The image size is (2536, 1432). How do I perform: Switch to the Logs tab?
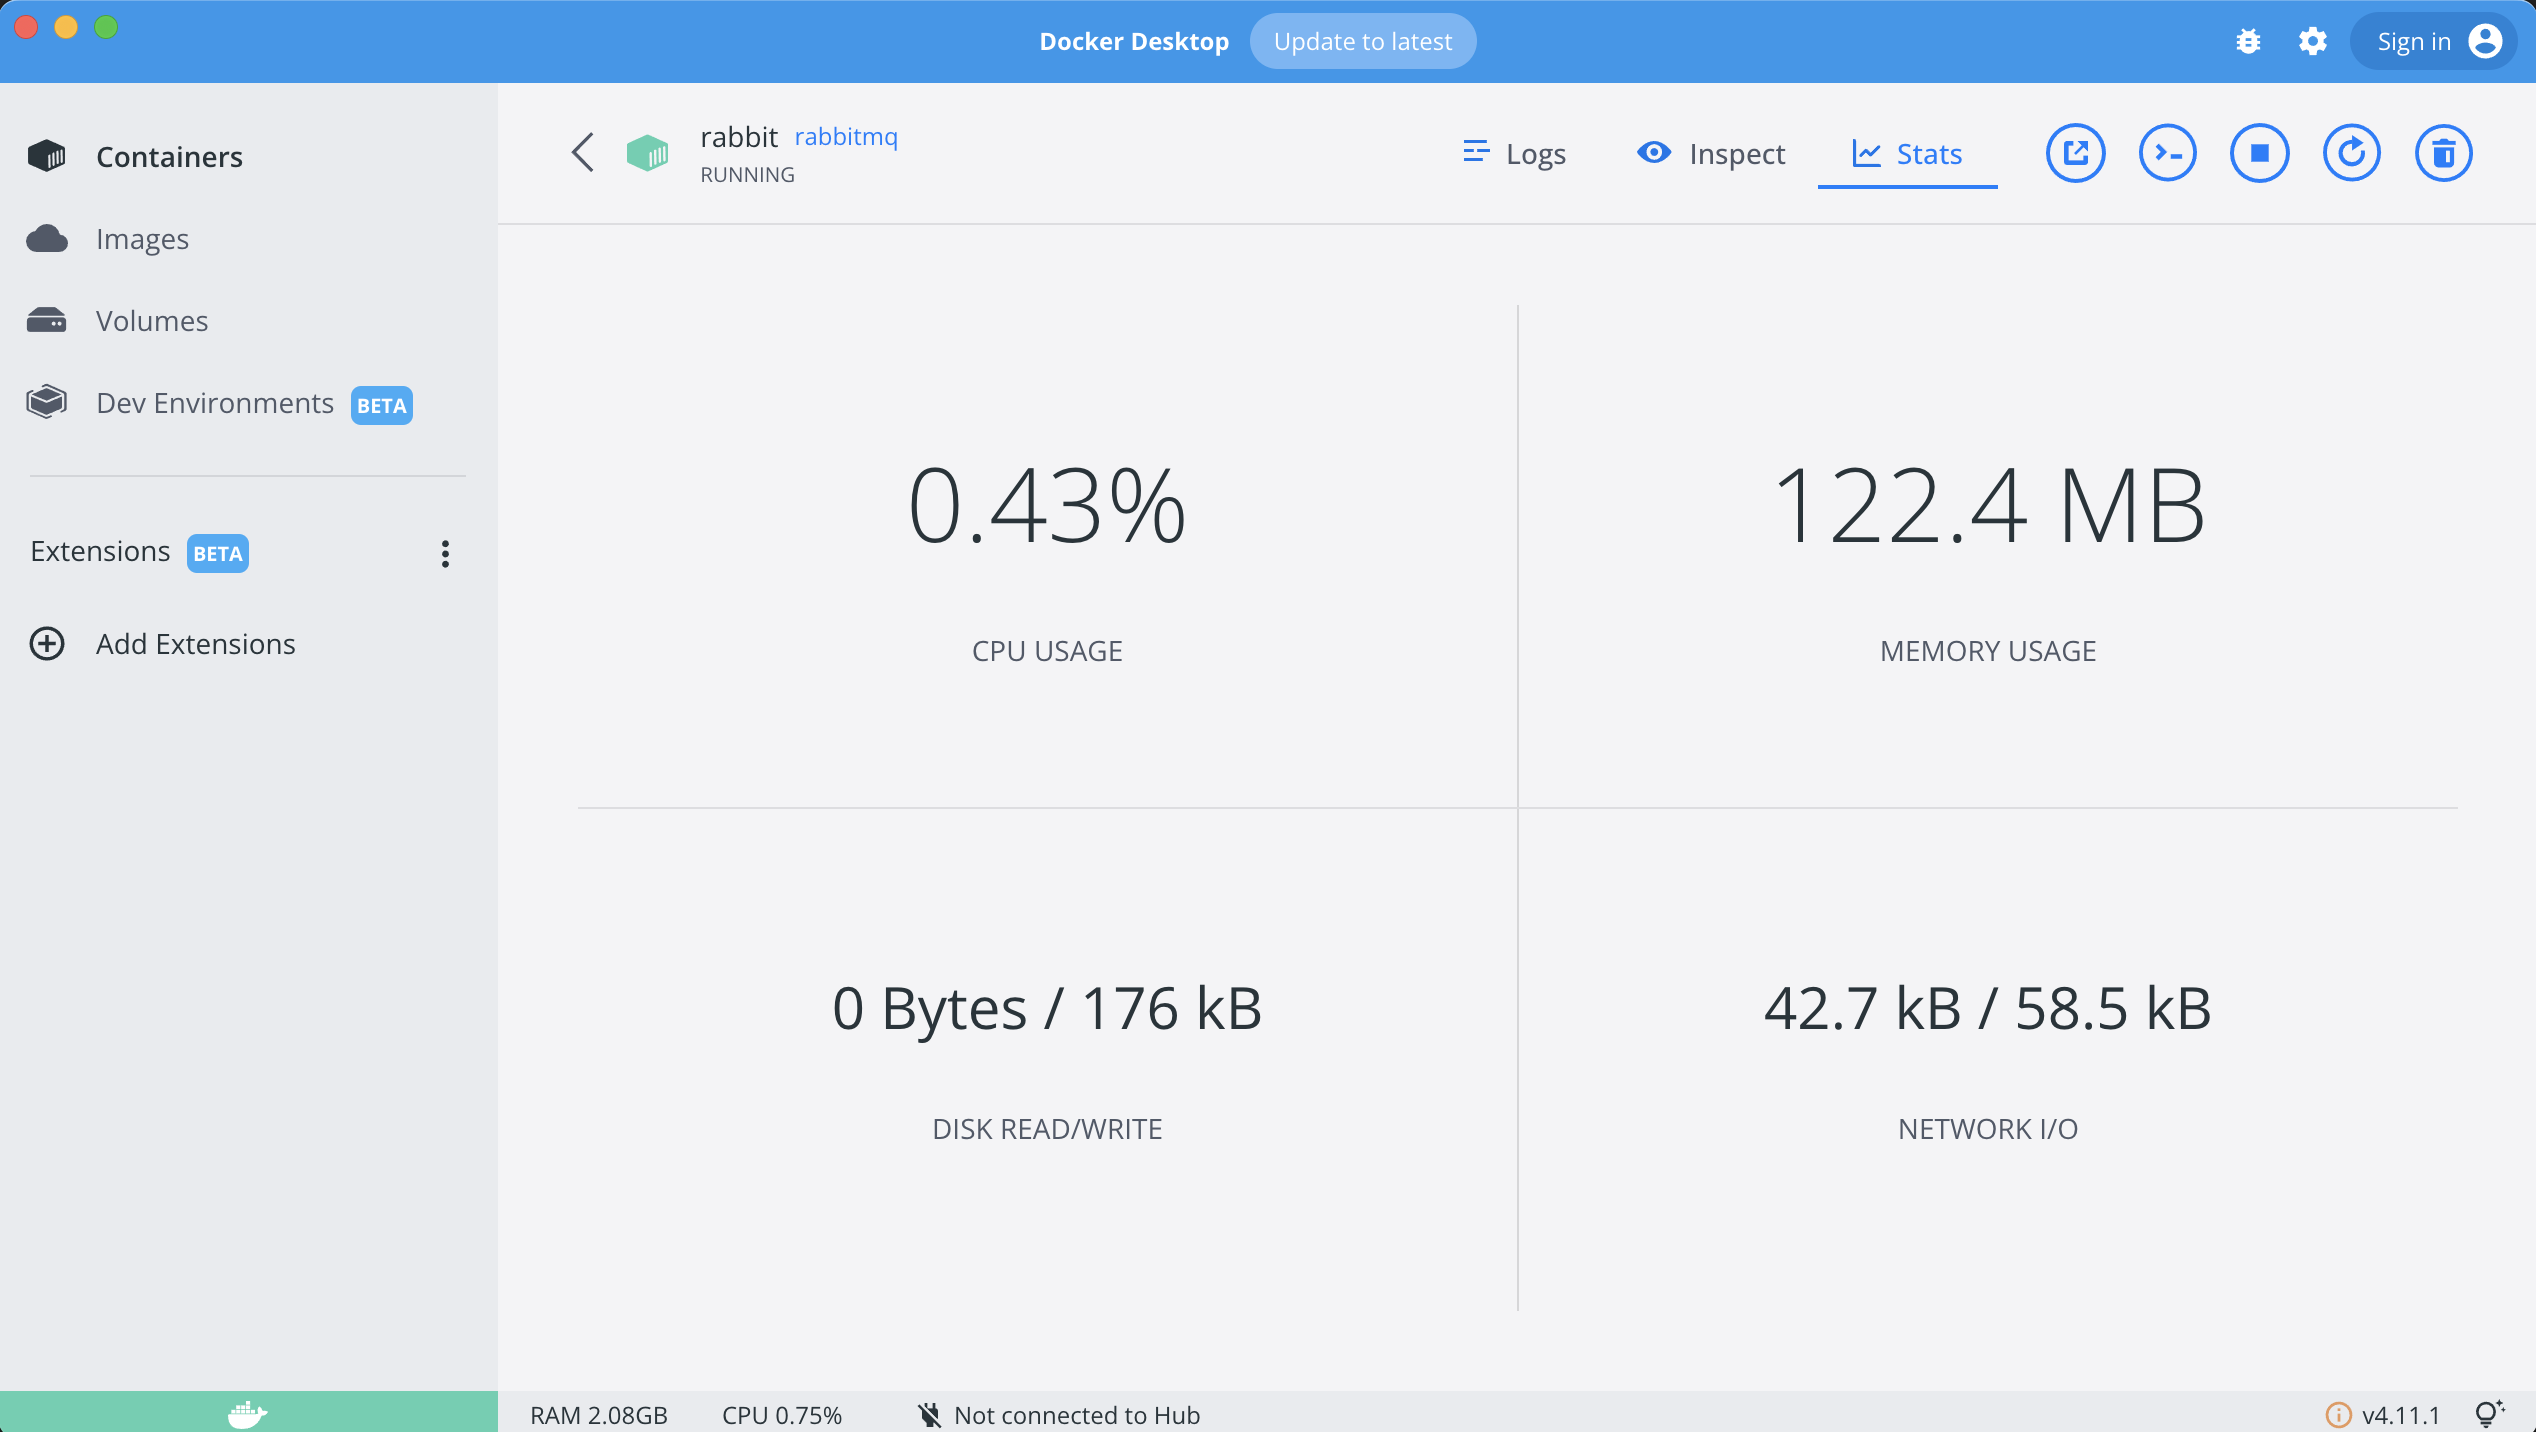[x=1514, y=154]
